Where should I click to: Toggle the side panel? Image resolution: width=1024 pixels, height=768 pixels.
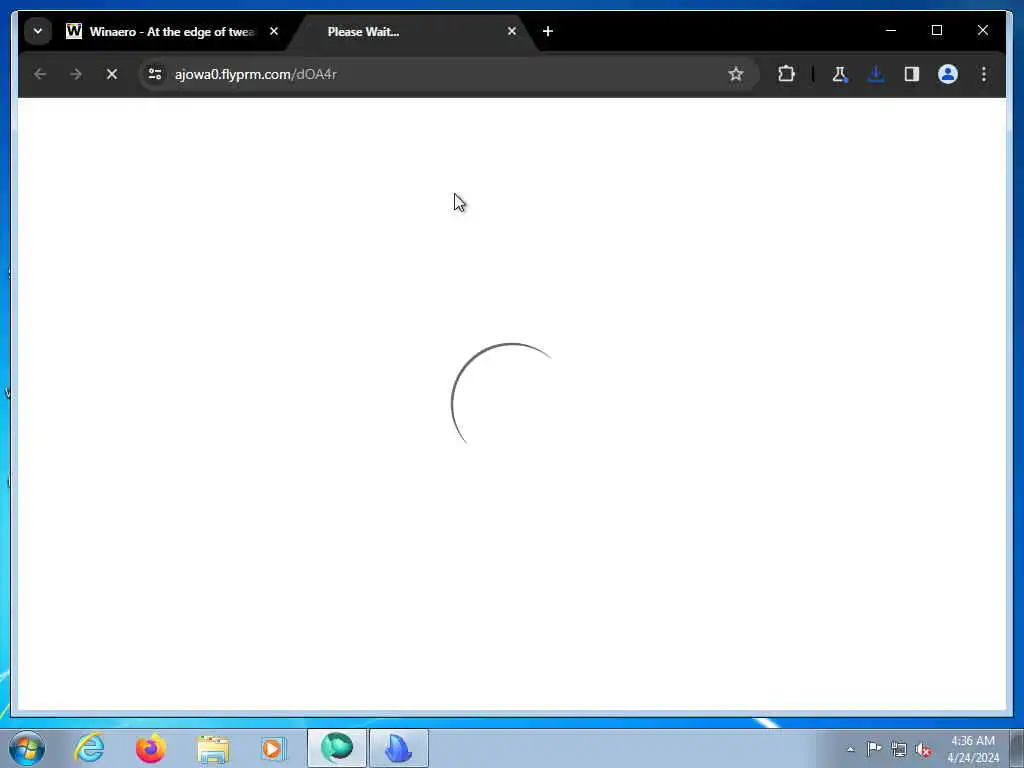click(x=912, y=74)
